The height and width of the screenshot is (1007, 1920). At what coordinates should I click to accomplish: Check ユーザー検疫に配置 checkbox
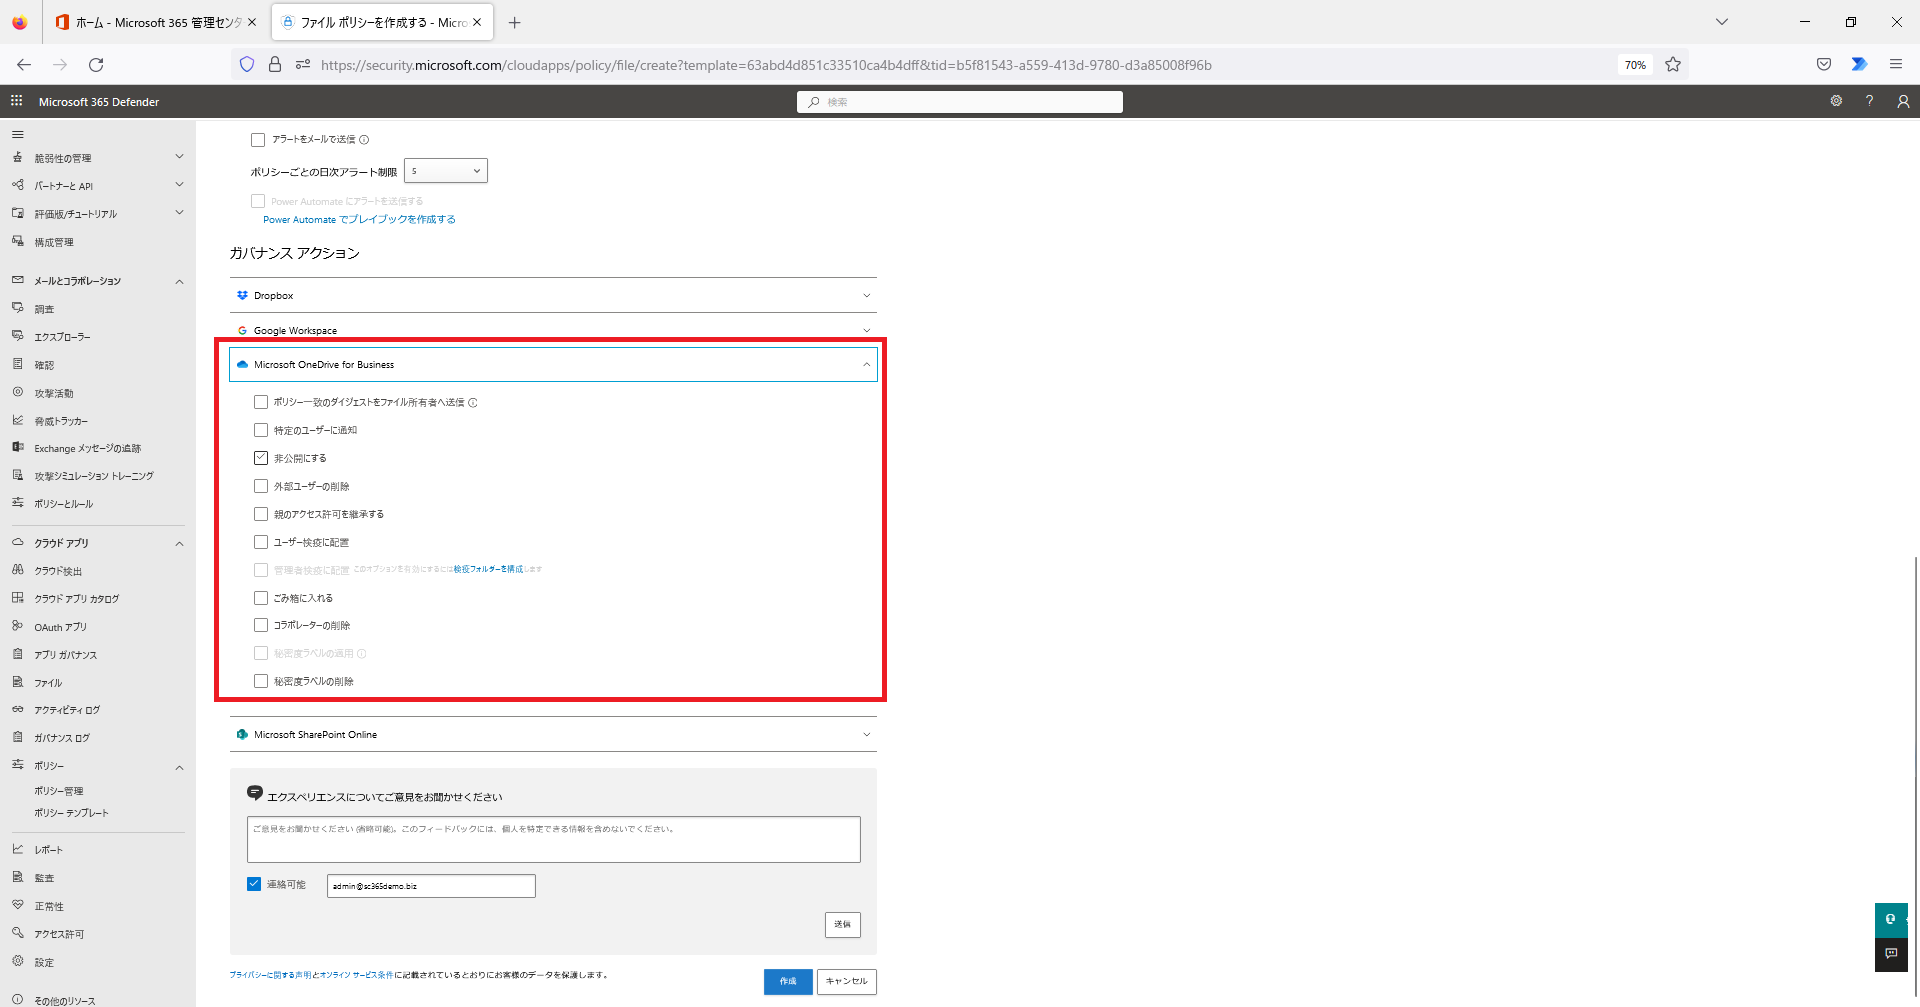tap(261, 542)
